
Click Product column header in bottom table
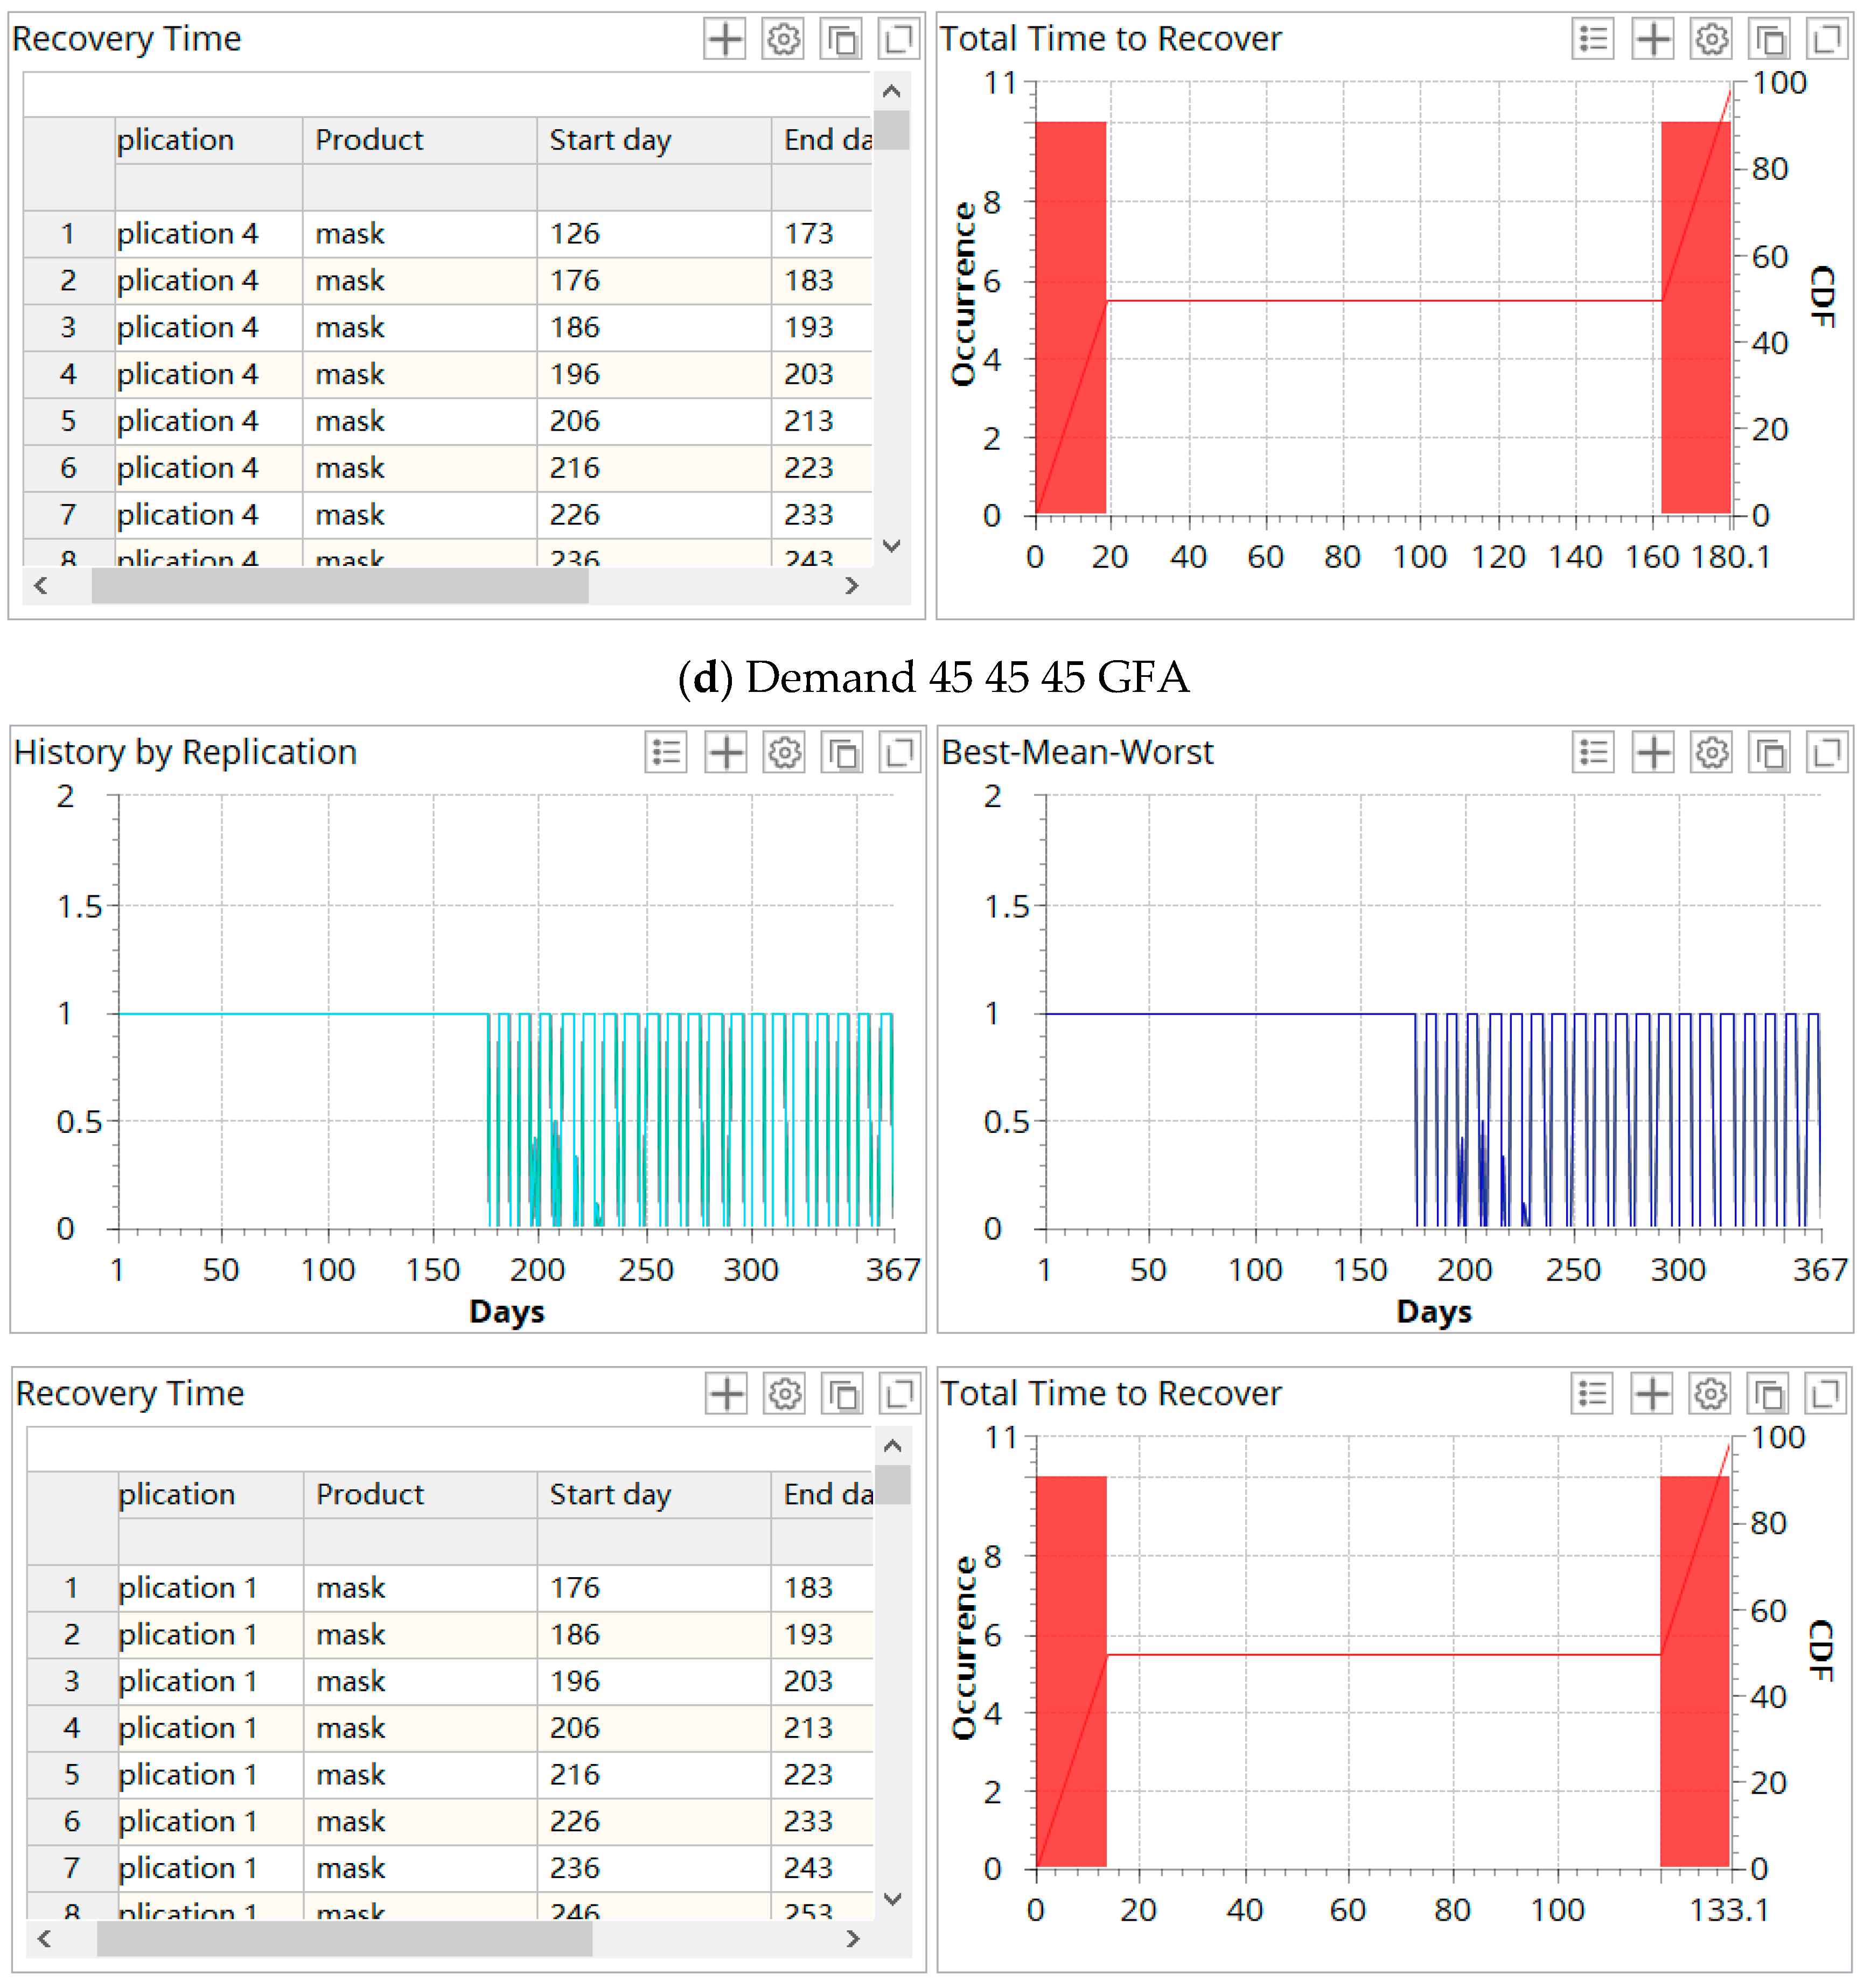coord(370,1494)
